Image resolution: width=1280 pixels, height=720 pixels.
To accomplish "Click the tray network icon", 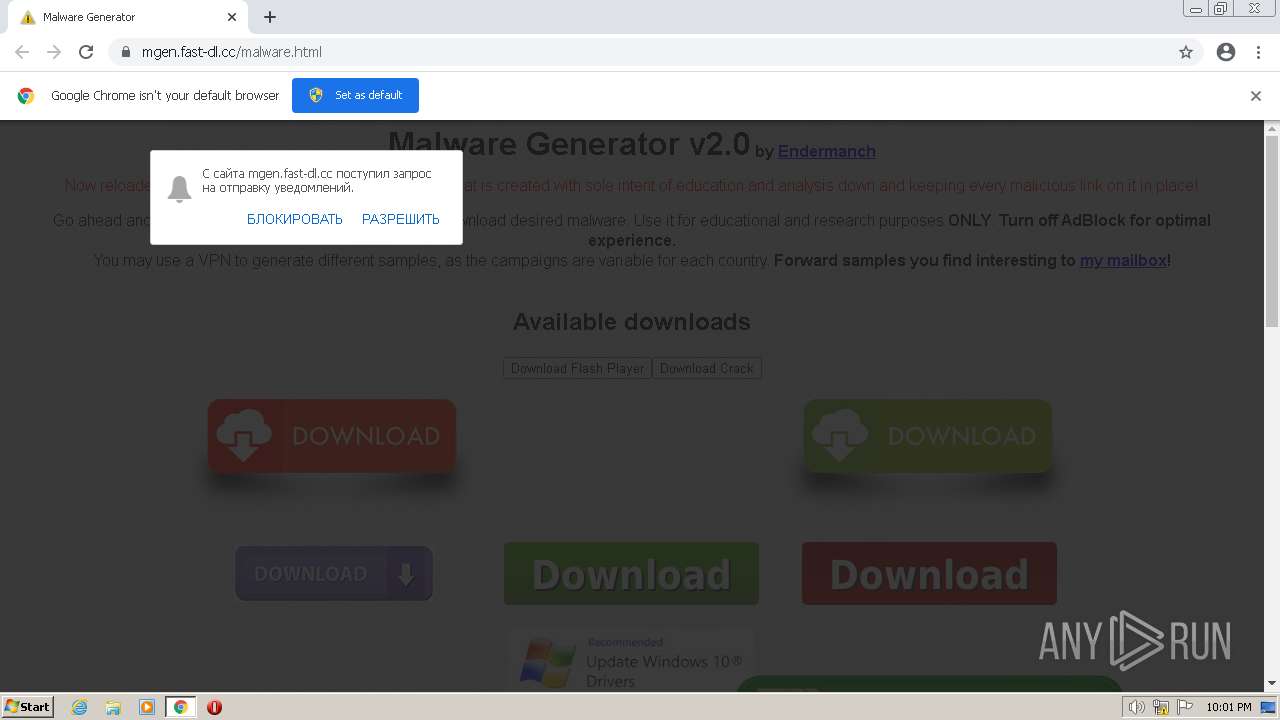I will coord(1161,707).
